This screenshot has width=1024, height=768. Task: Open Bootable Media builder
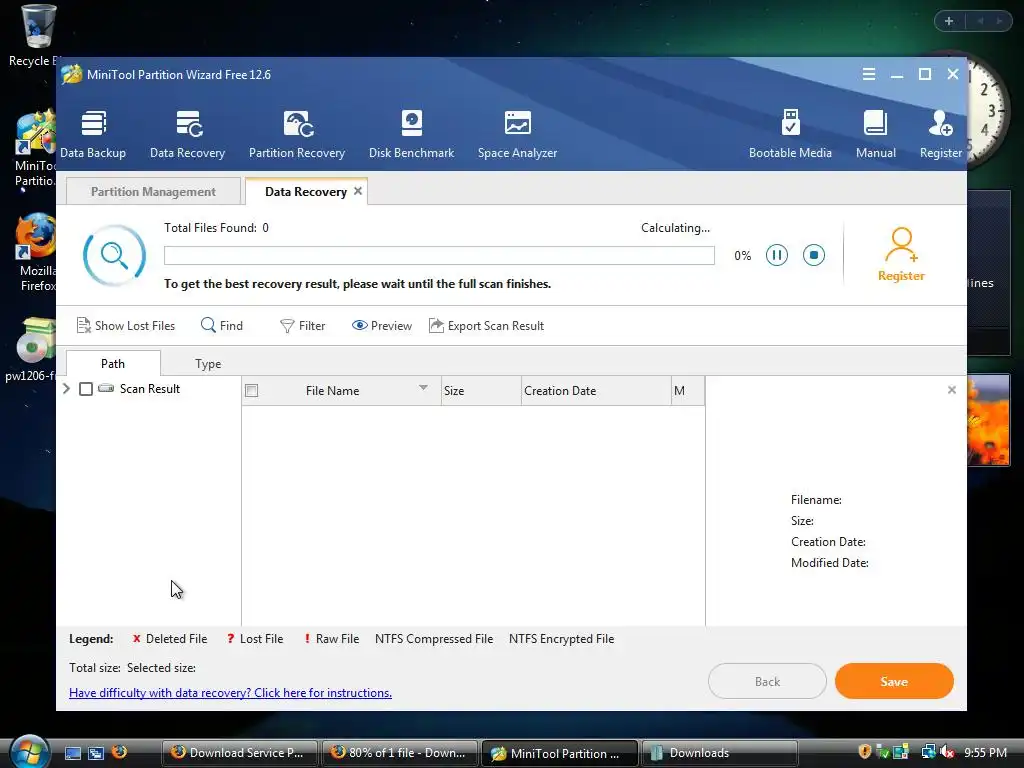pos(790,135)
